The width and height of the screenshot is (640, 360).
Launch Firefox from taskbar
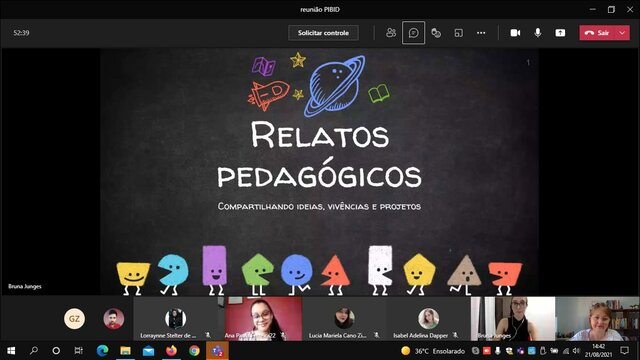171,351
